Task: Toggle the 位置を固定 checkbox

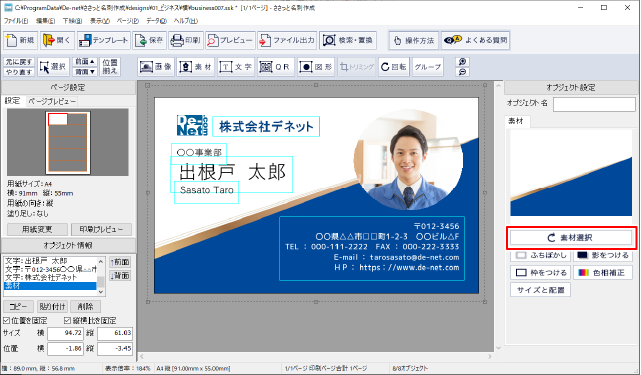Action: (x=7, y=320)
